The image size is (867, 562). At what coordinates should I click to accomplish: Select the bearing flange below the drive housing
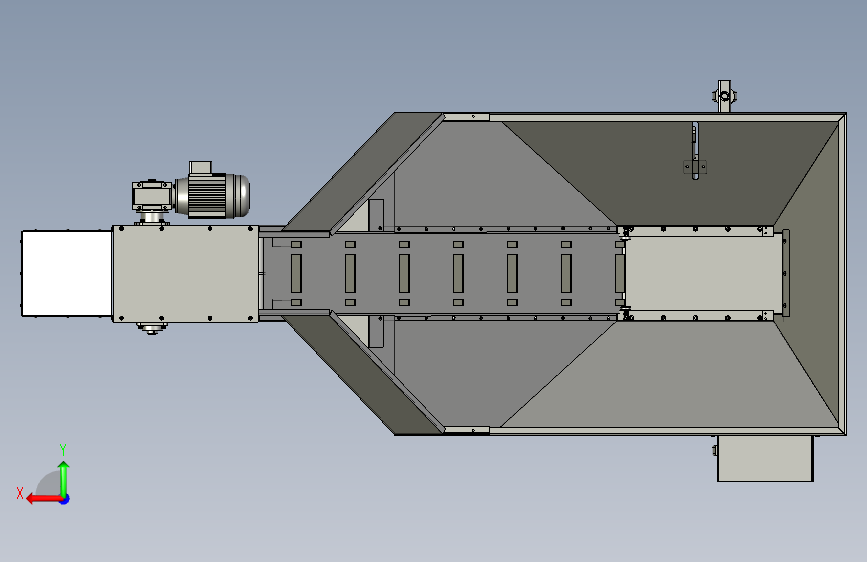(150, 328)
